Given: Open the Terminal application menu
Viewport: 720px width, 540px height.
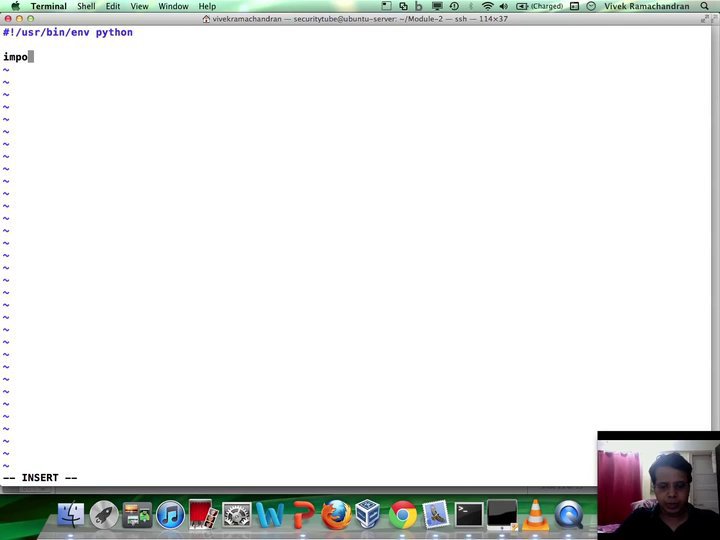Looking at the screenshot, I should 49,6.
